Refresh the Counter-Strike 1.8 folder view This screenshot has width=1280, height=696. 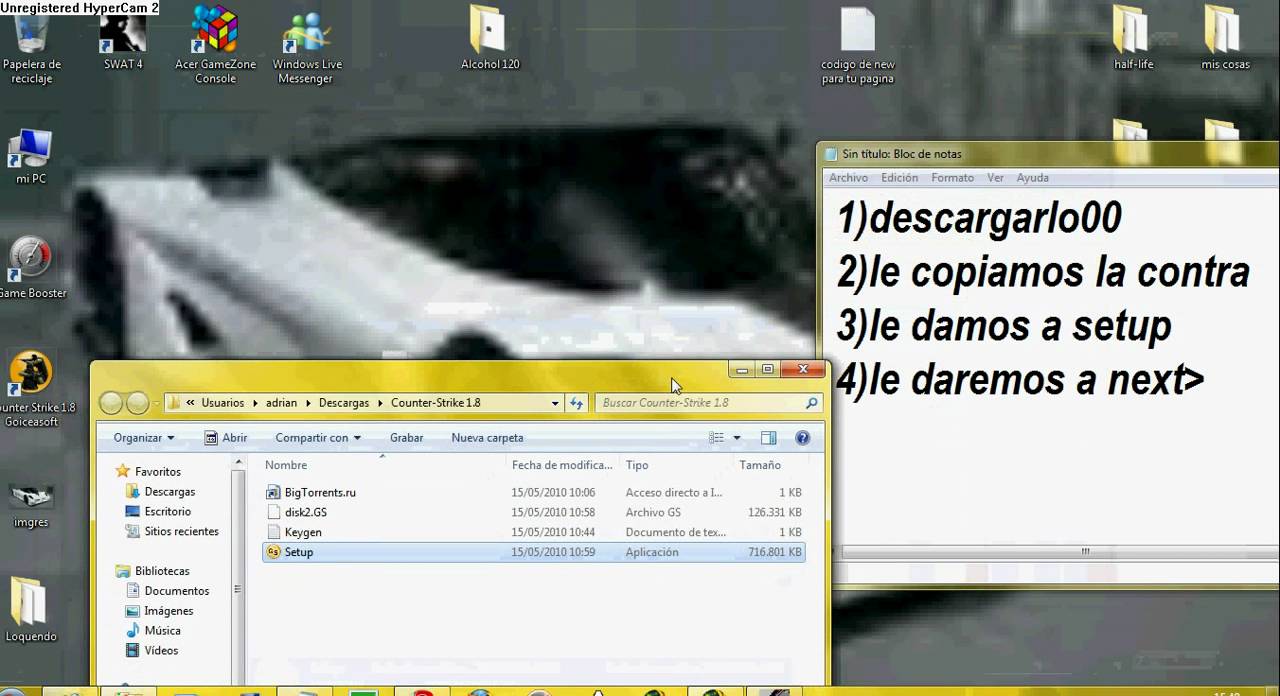pyautogui.click(x=577, y=403)
